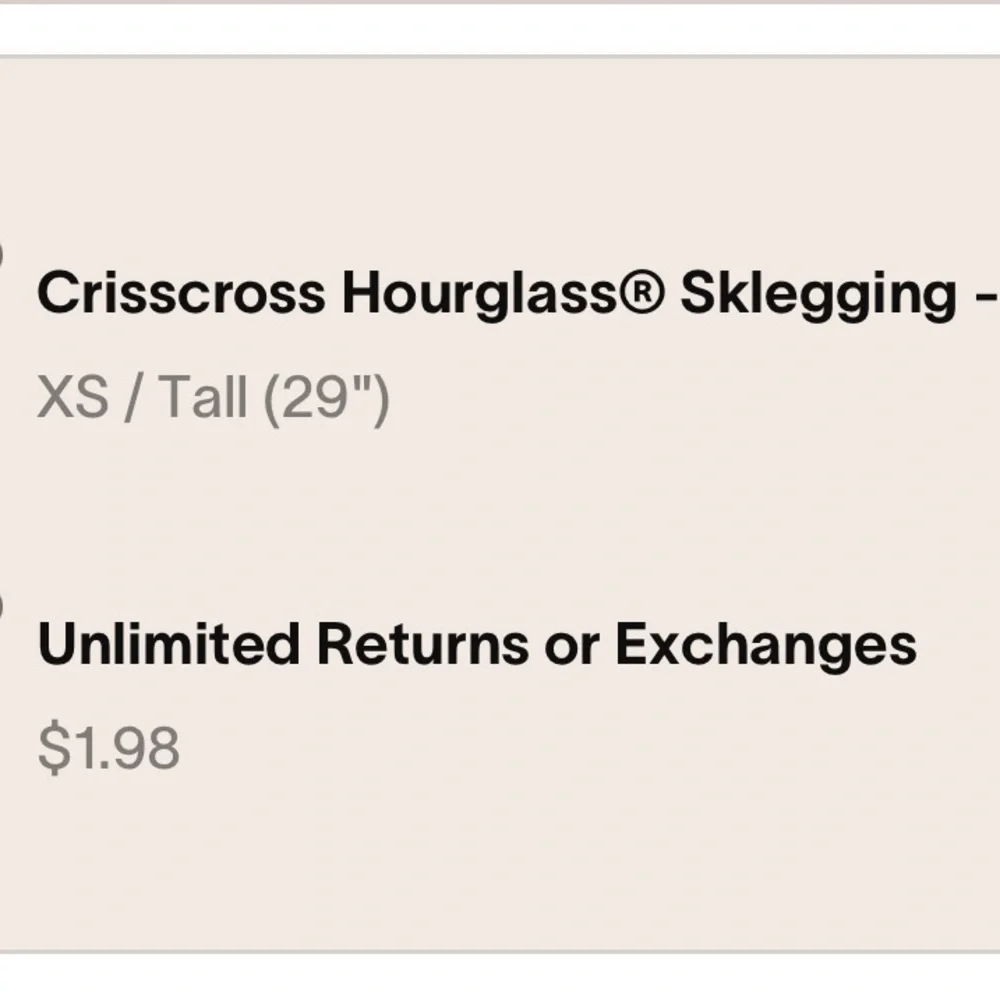The width and height of the screenshot is (1000, 1000).
Task: Click the word "Hourglass" in the title
Action: coord(489,294)
